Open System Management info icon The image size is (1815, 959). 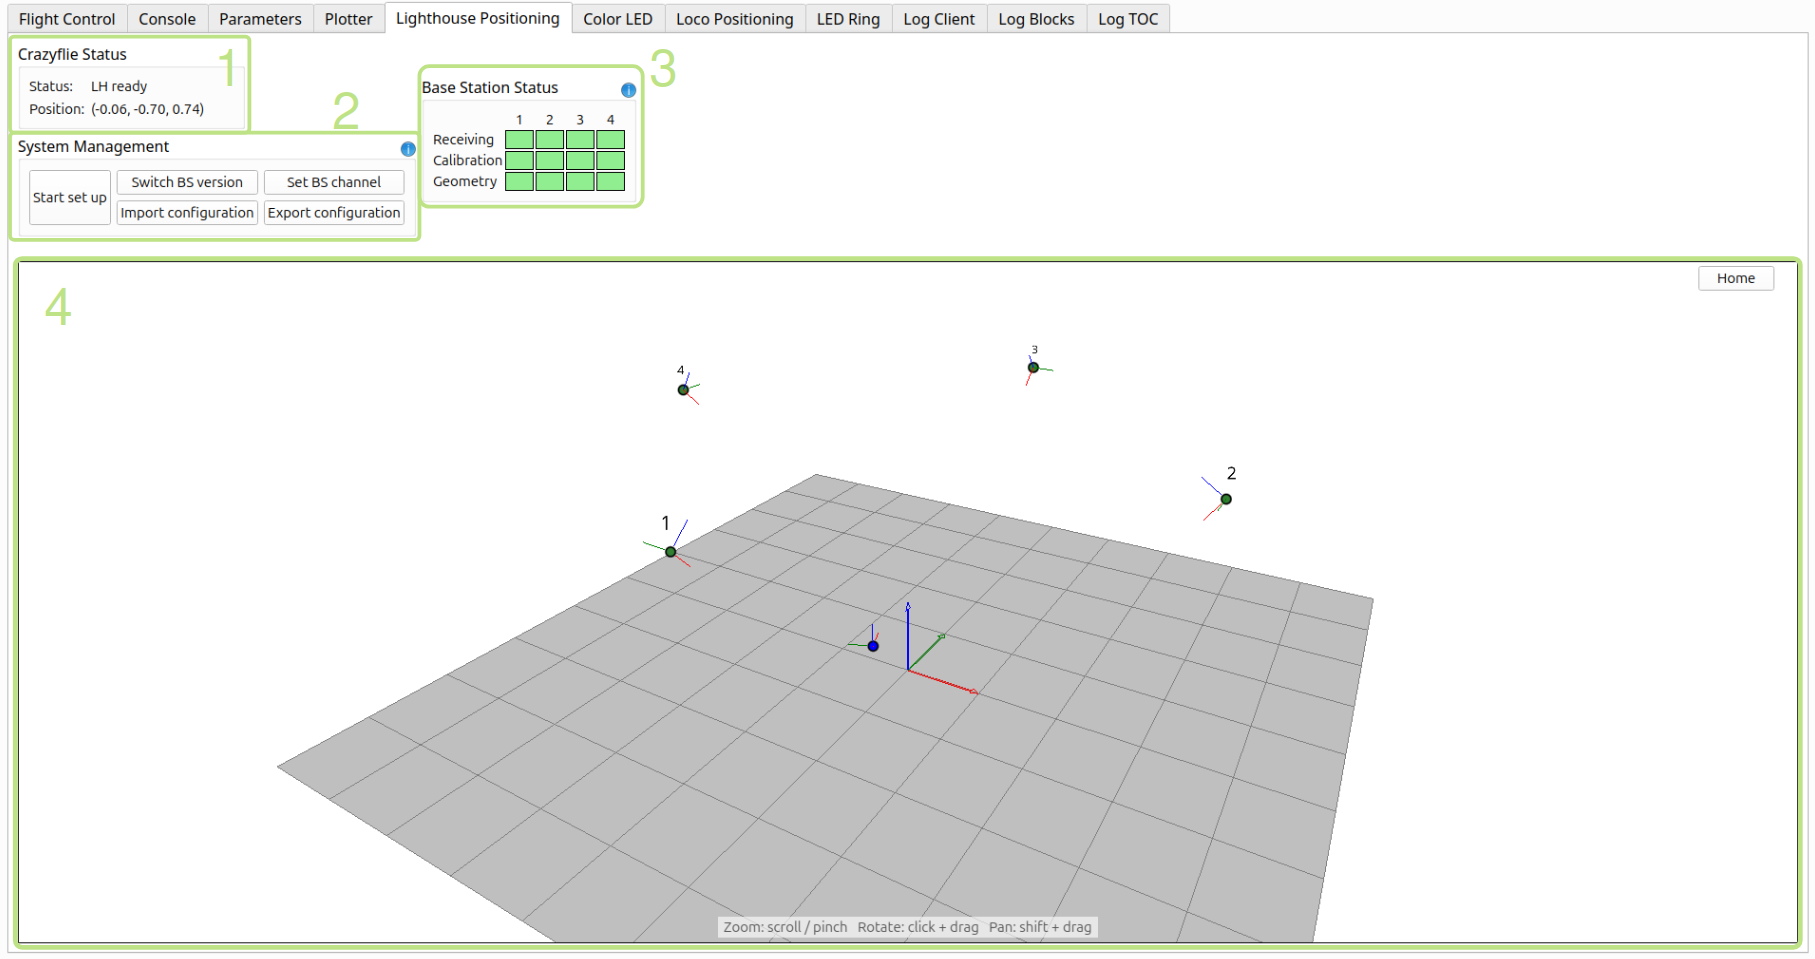click(408, 149)
